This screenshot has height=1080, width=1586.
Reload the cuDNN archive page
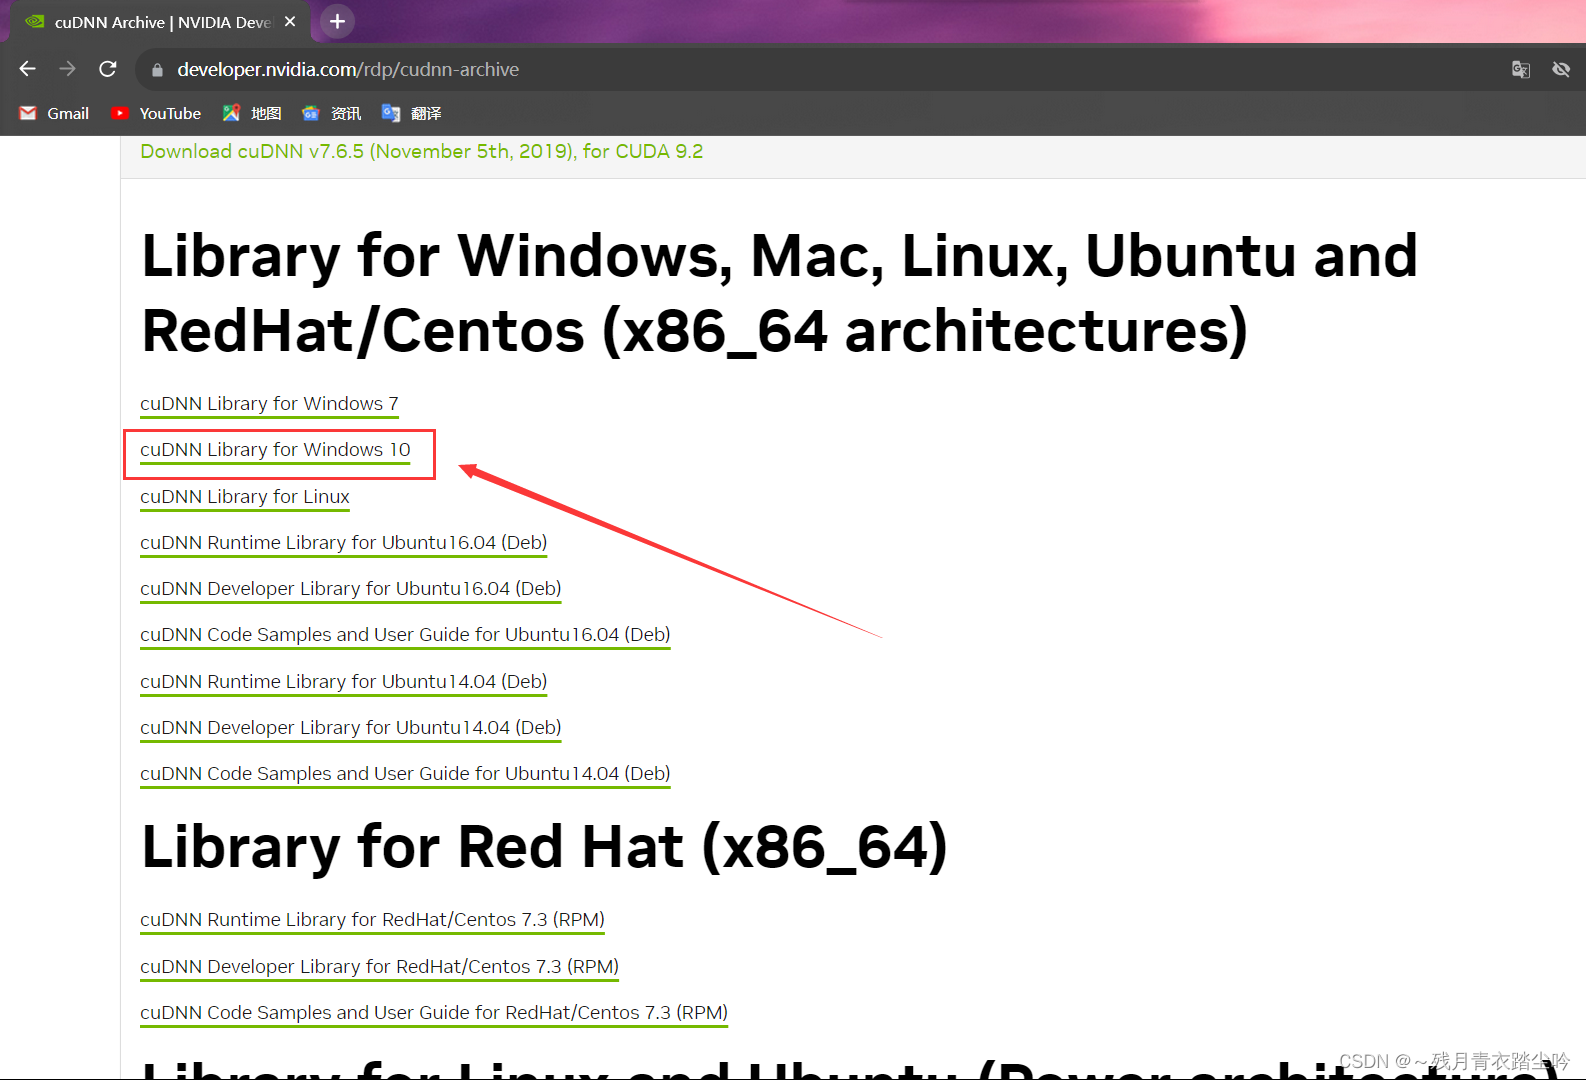[108, 69]
